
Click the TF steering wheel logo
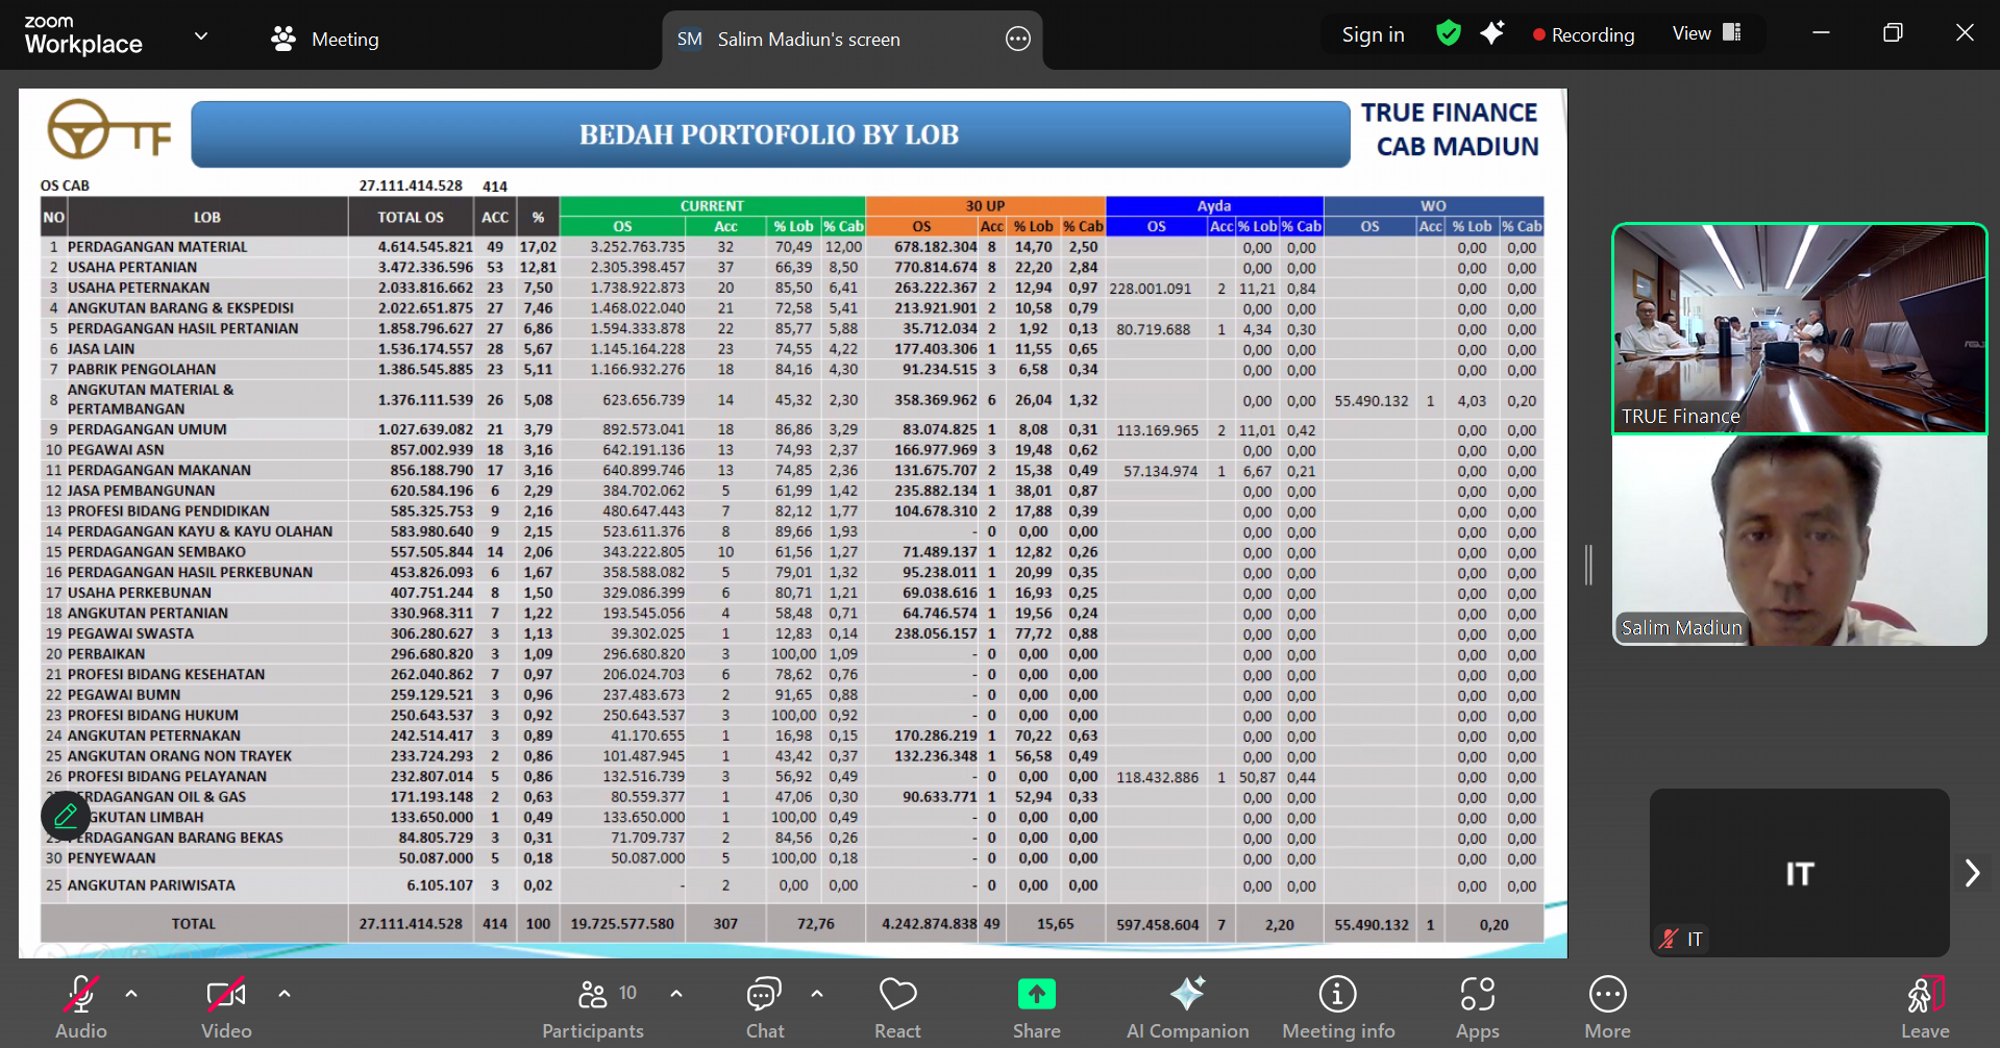(109, 129)
